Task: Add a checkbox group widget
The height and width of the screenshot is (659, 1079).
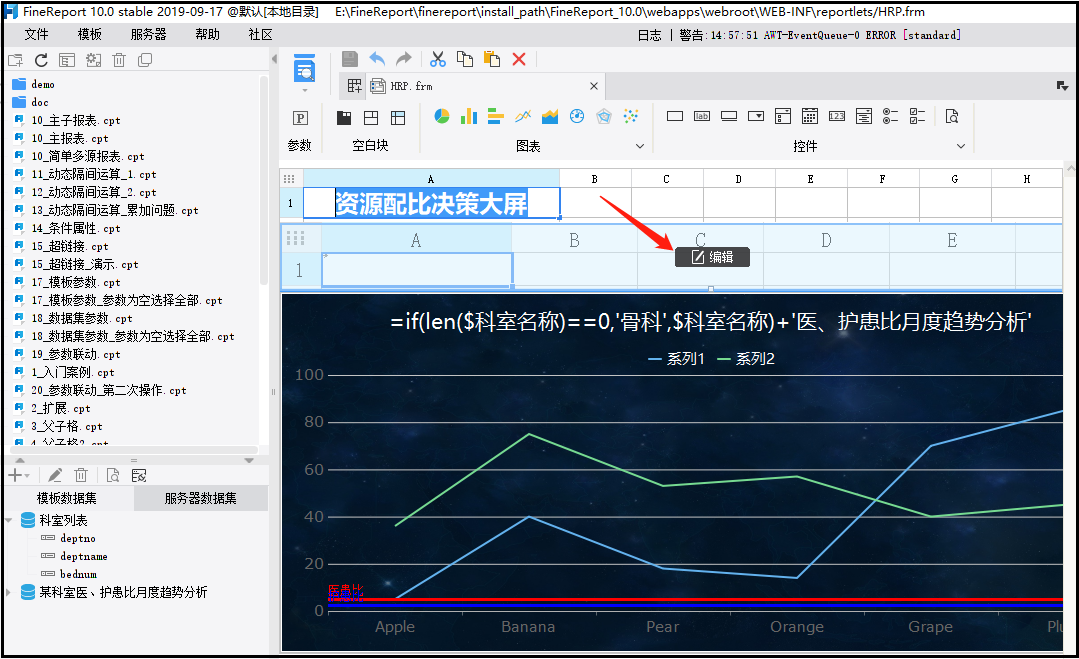Action: click(x=917, y=116)
